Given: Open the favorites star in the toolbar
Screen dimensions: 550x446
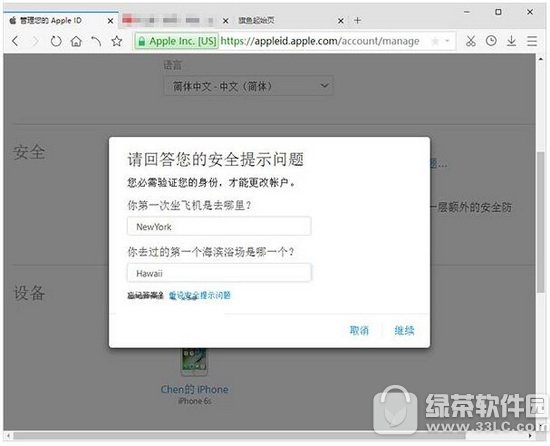Looking at the screenshot, I should pos(116,41).
